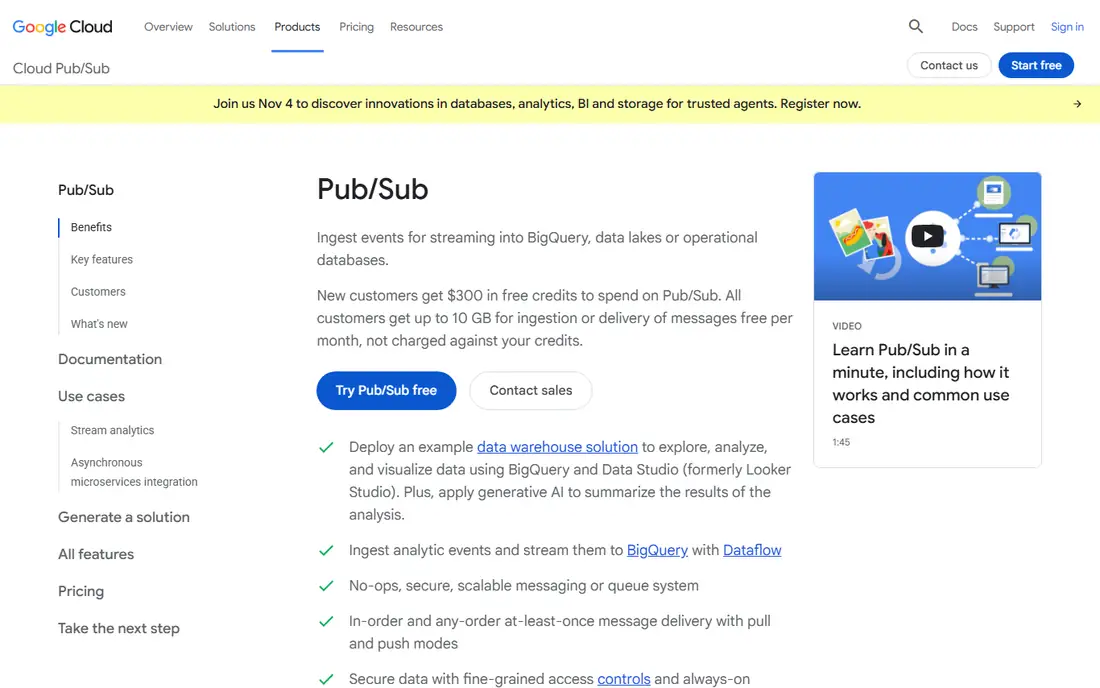Open the Support link
The height and width of the screenshot is (688, 1100).
(1013, 27)
